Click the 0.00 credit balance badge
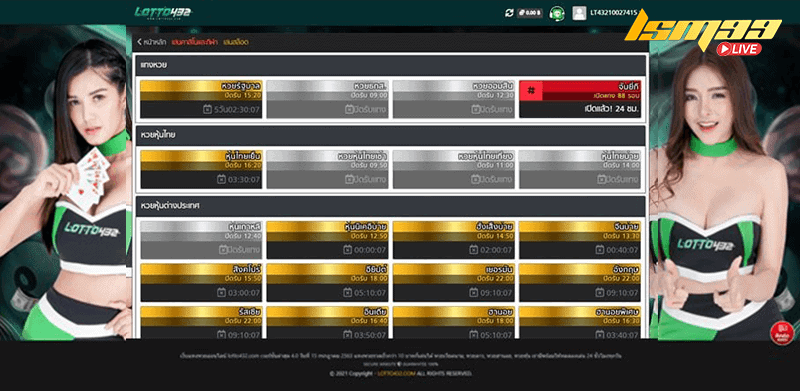800x391 pixels. (530, 13)
